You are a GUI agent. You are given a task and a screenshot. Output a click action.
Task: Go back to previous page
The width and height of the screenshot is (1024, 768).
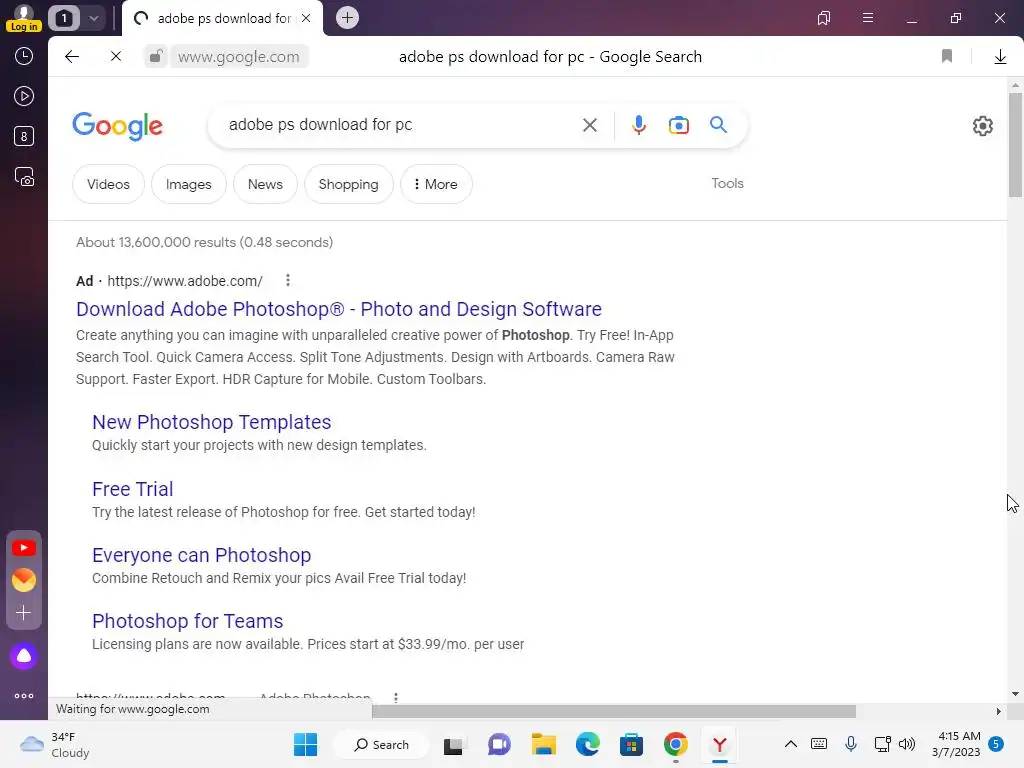72,57
